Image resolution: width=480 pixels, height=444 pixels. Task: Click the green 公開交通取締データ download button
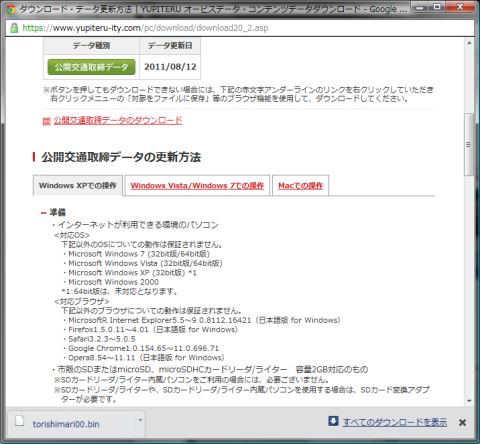point(91,67)
